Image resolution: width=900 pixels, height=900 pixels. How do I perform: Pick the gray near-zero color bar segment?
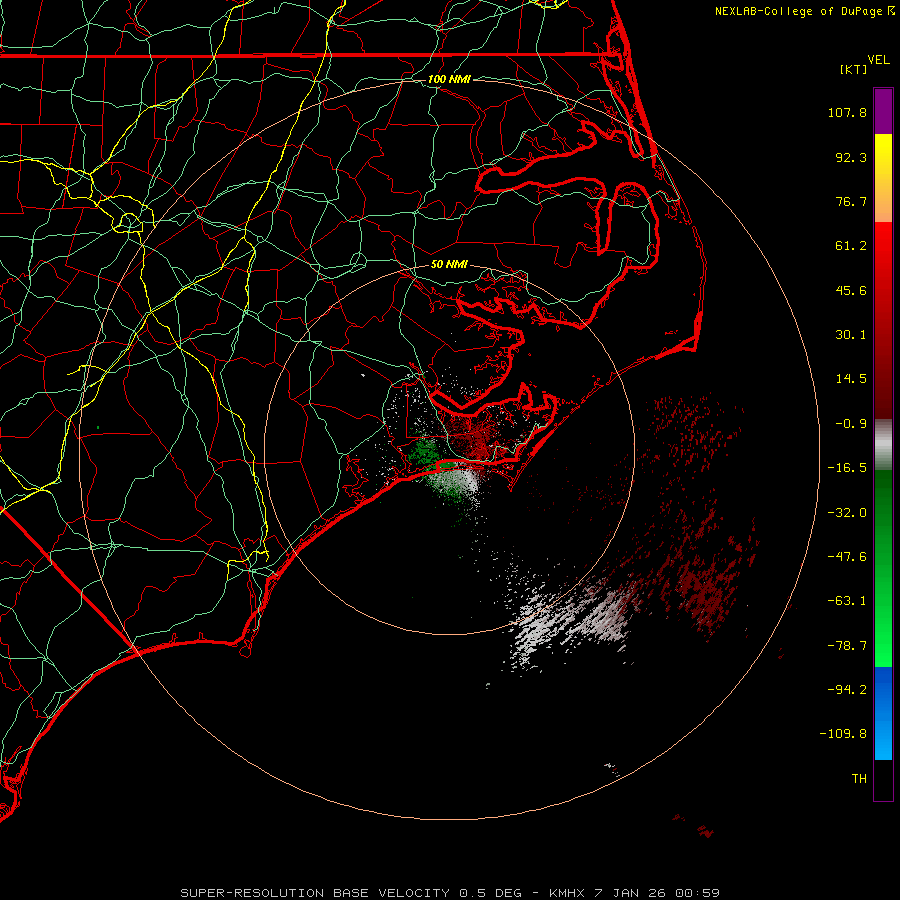pos(883,442)
